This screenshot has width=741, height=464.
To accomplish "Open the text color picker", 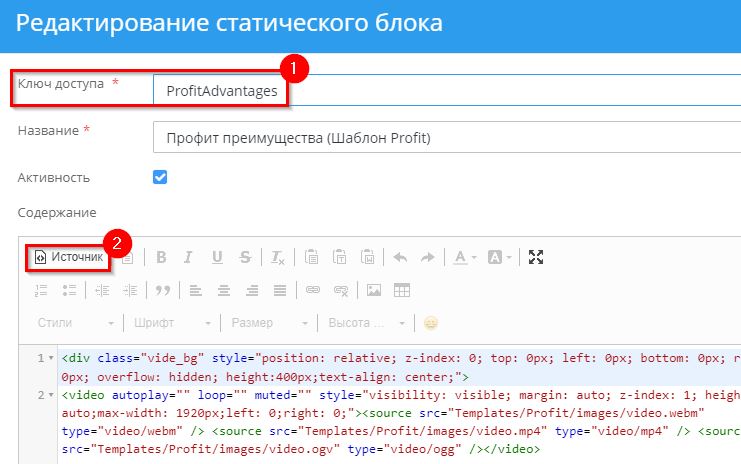I will click(463, 257).
